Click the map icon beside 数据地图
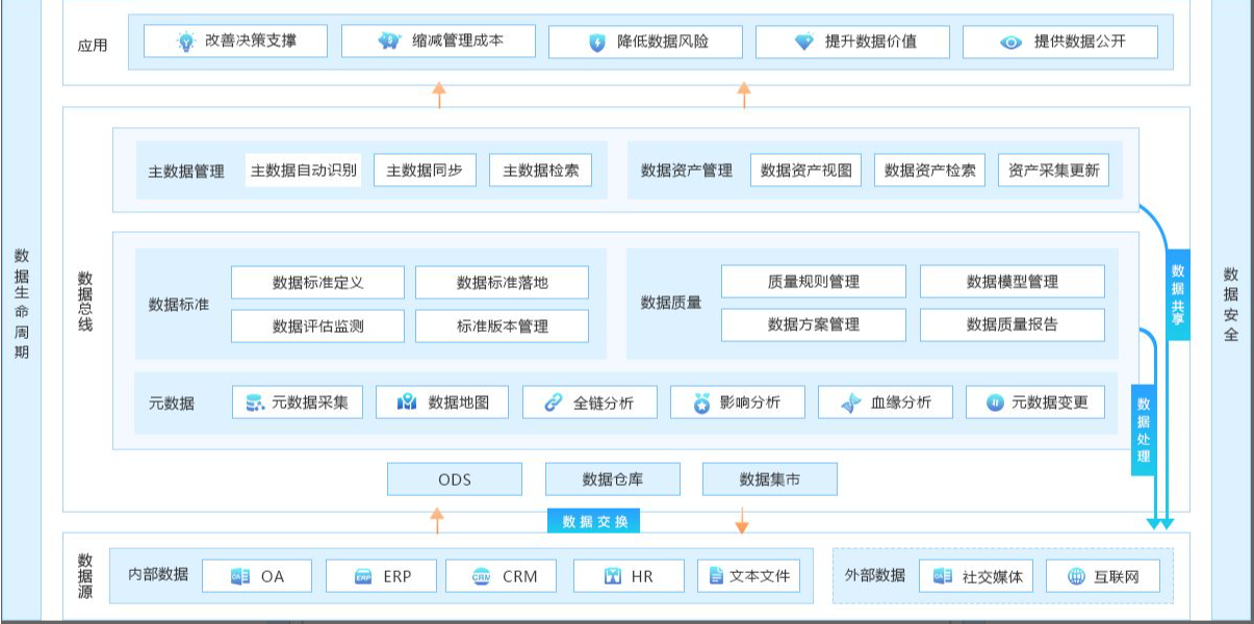This screenshot has width=1254, height=624. coord(406,403)
